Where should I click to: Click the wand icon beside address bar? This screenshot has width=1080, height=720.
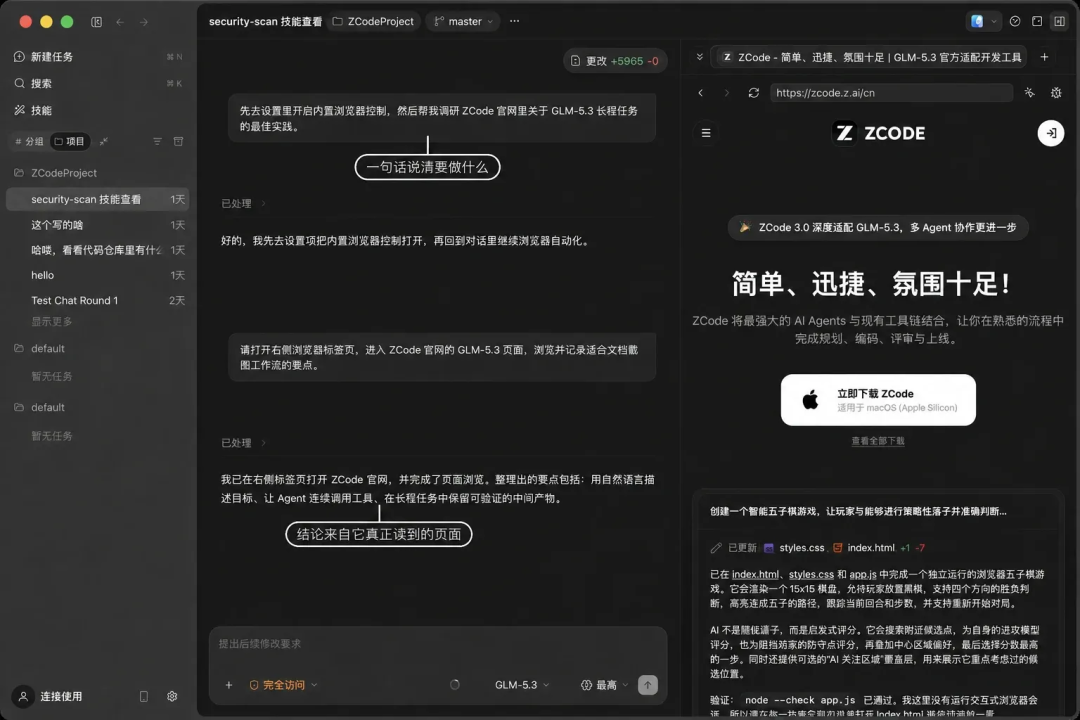tap(1030, 93)
